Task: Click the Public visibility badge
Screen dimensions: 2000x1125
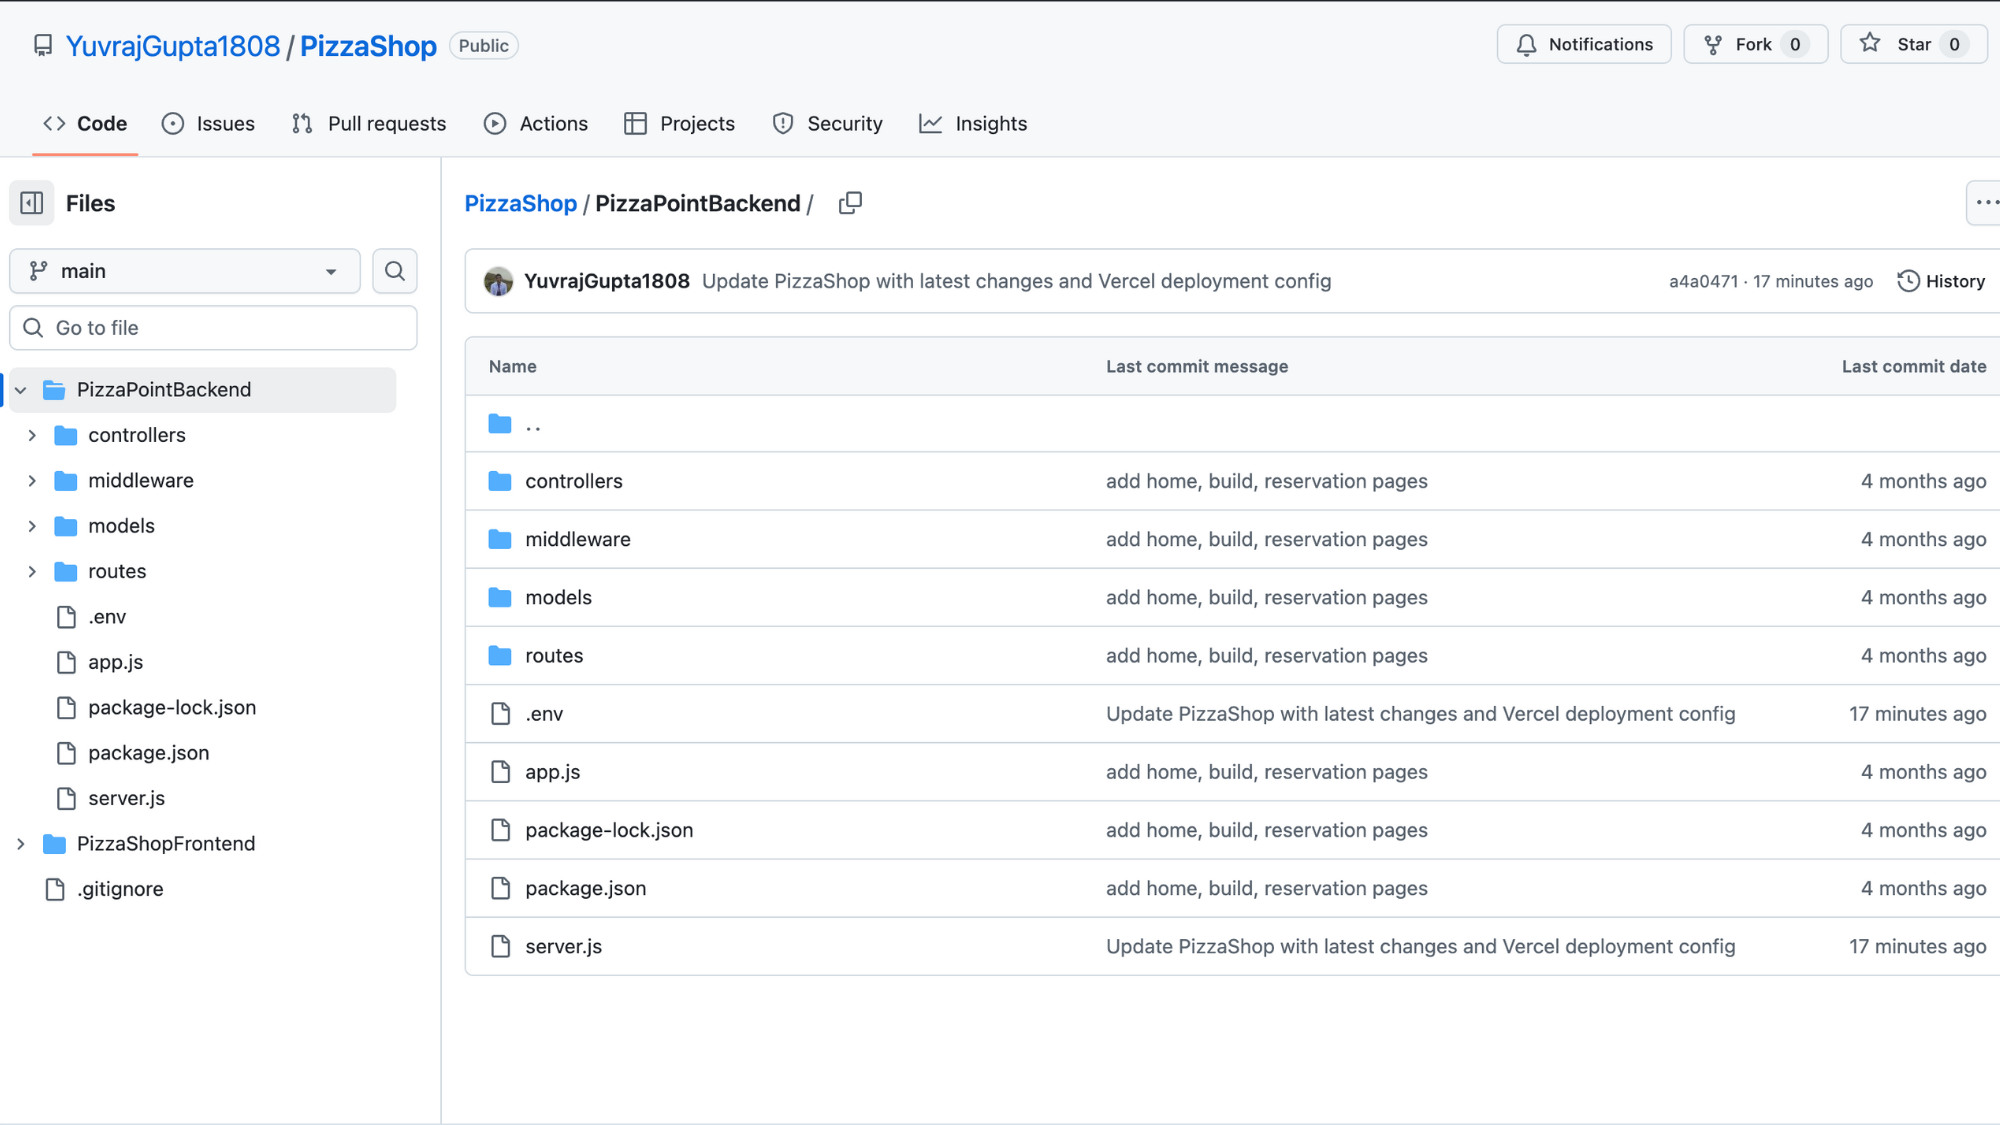Action: pyautogui.click(x=484, y=46)
